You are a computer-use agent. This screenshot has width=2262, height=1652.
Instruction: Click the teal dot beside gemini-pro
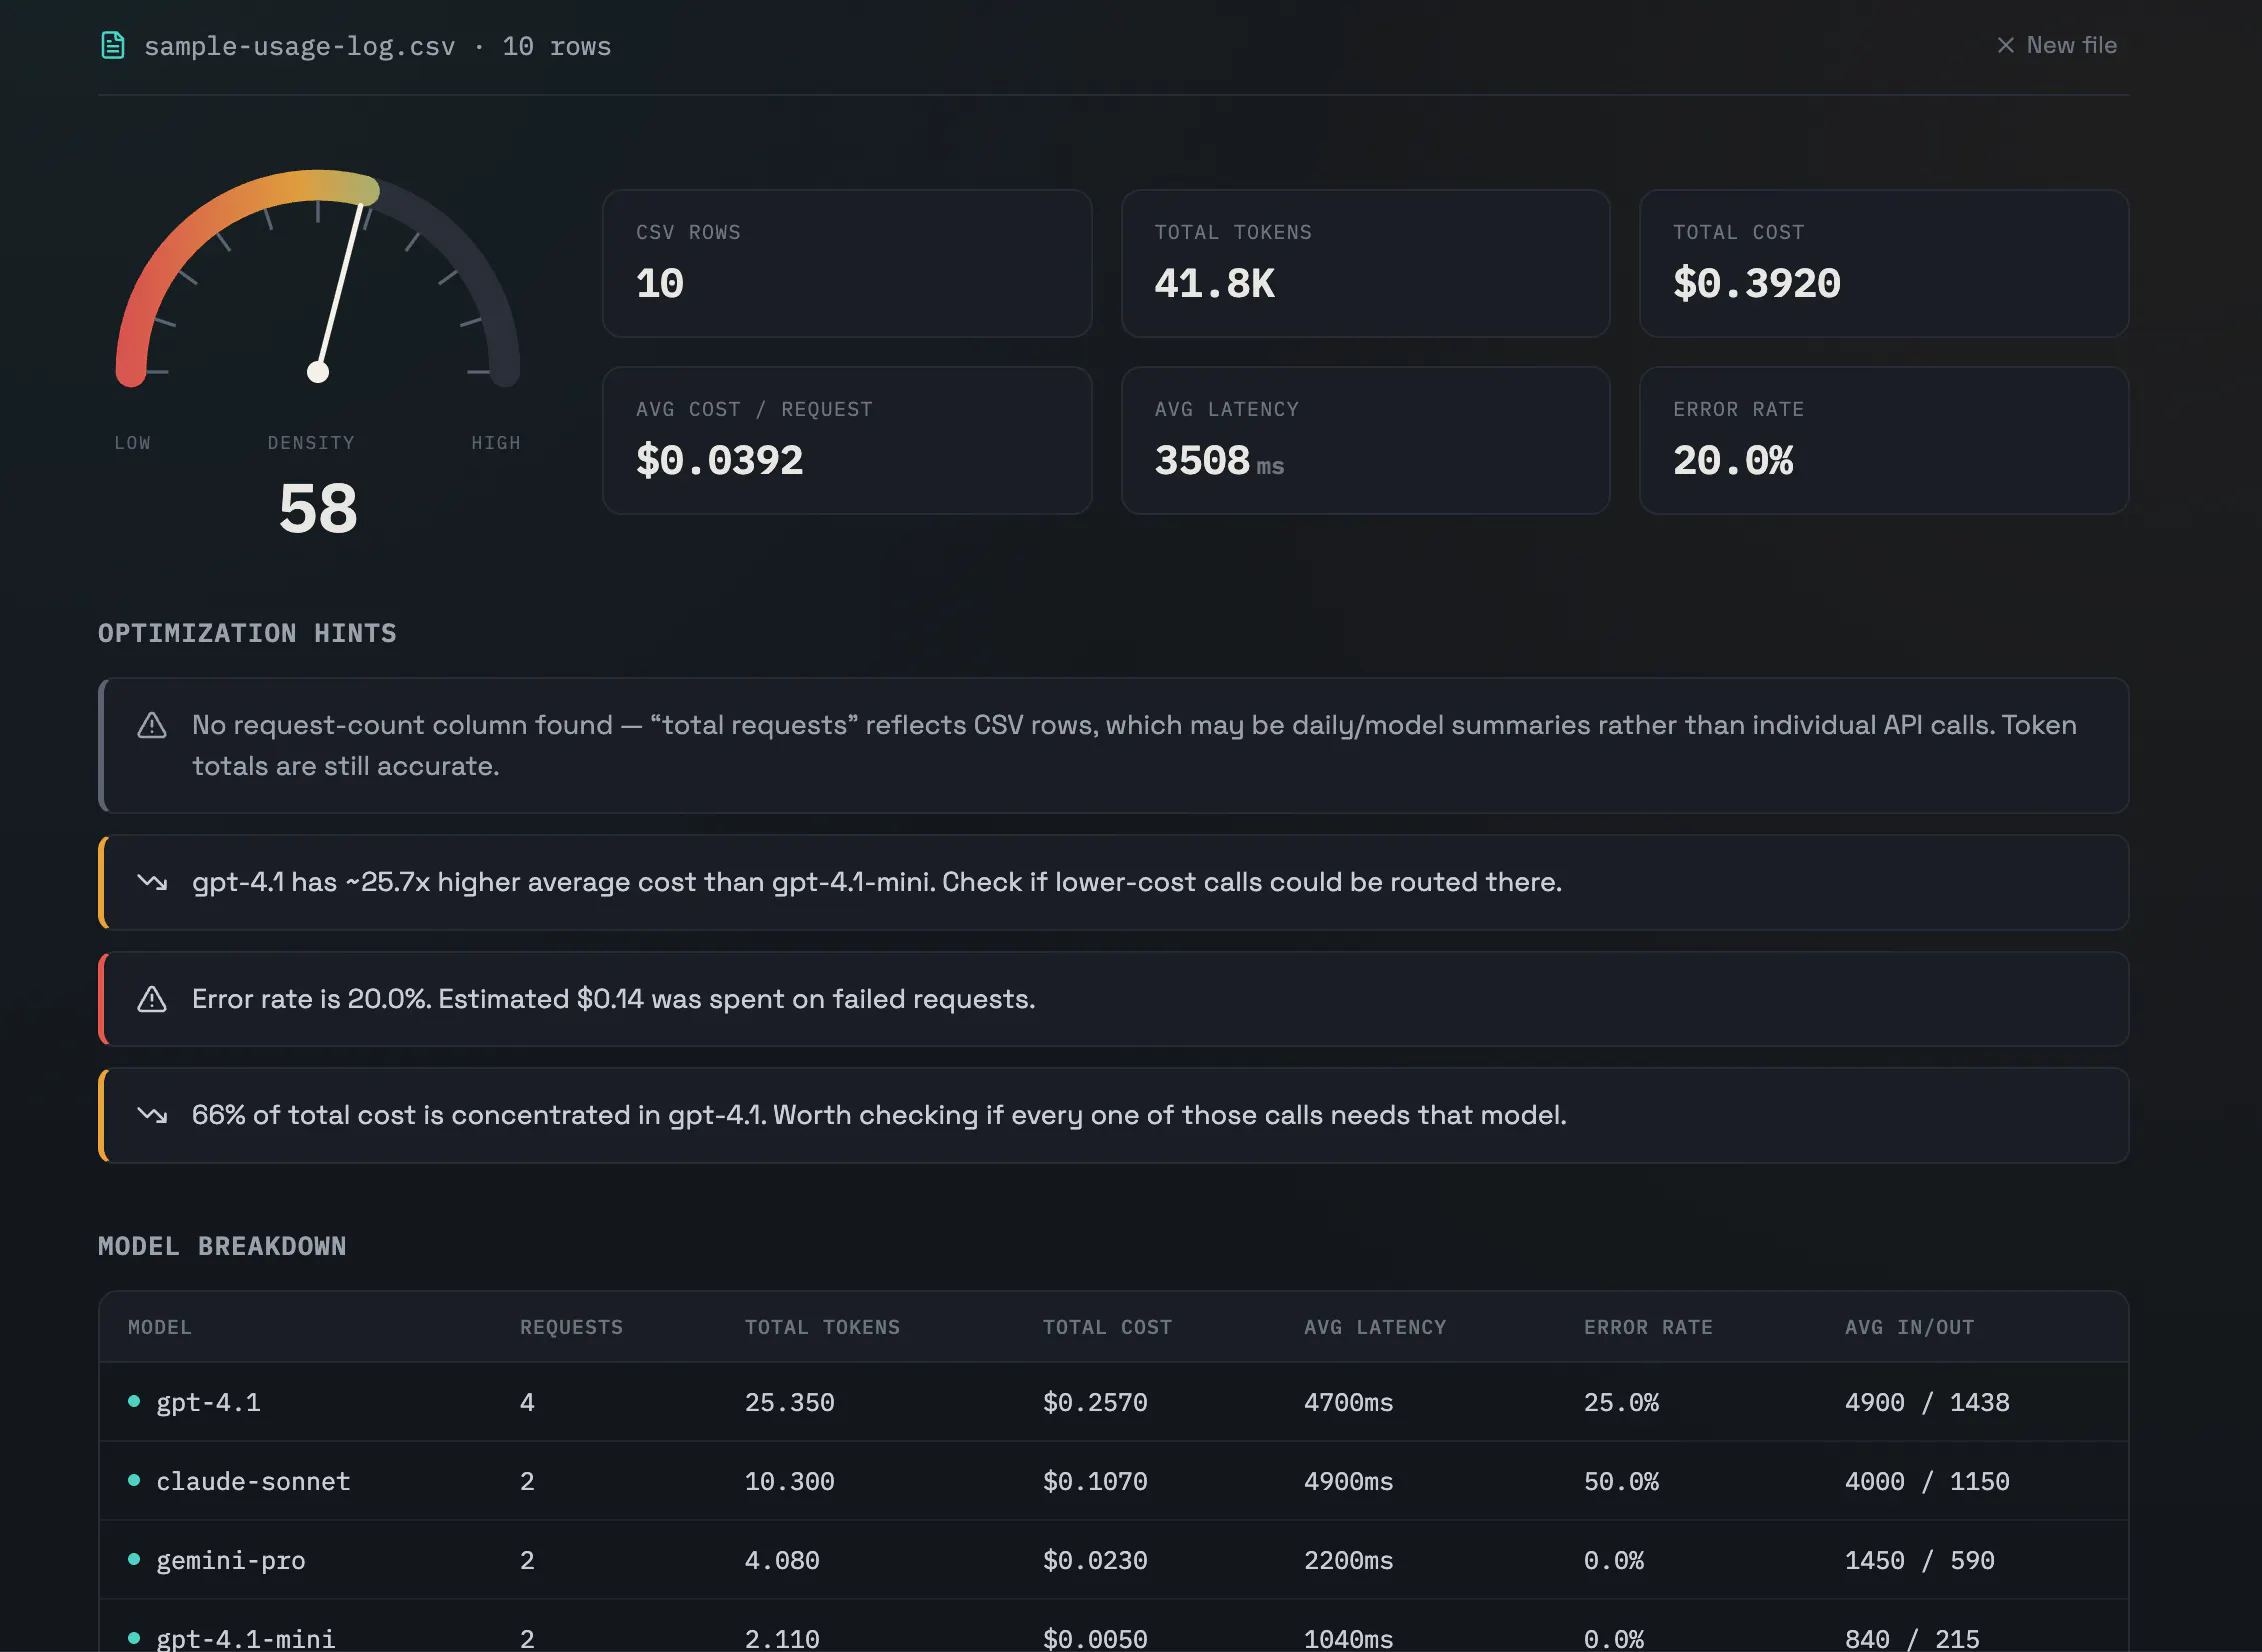(134, 1559)
